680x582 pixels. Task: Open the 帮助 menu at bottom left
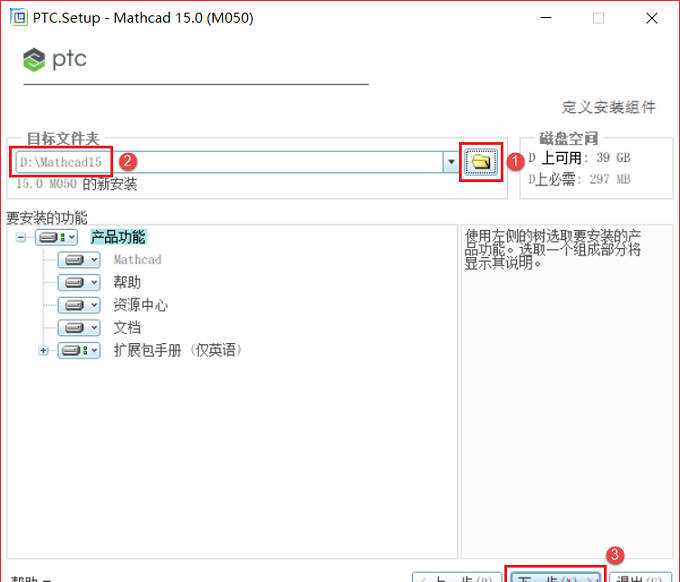coord(31,579)
